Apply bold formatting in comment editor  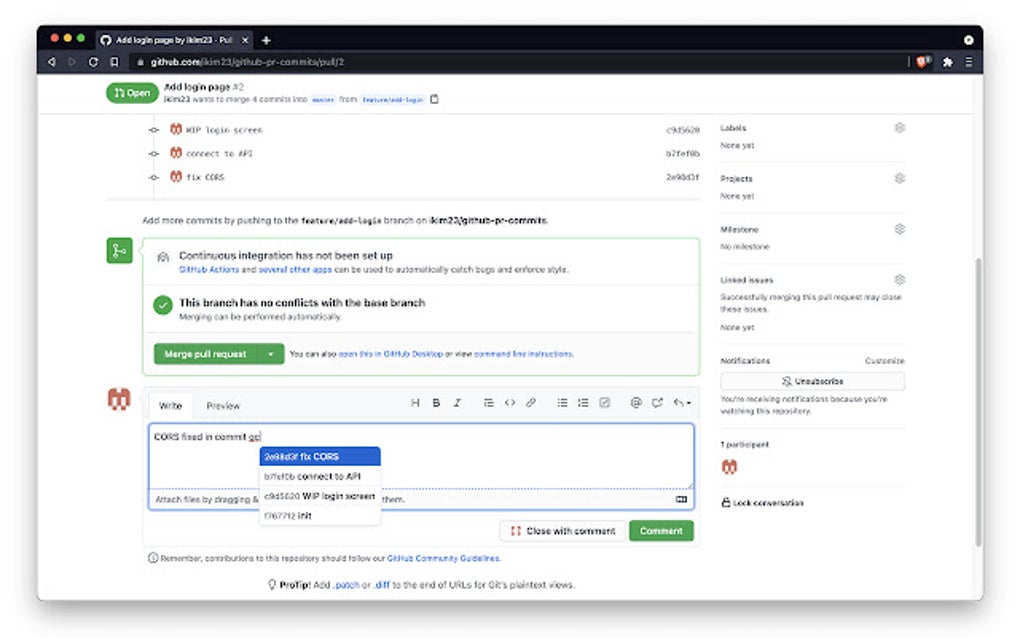click(436, 403)
